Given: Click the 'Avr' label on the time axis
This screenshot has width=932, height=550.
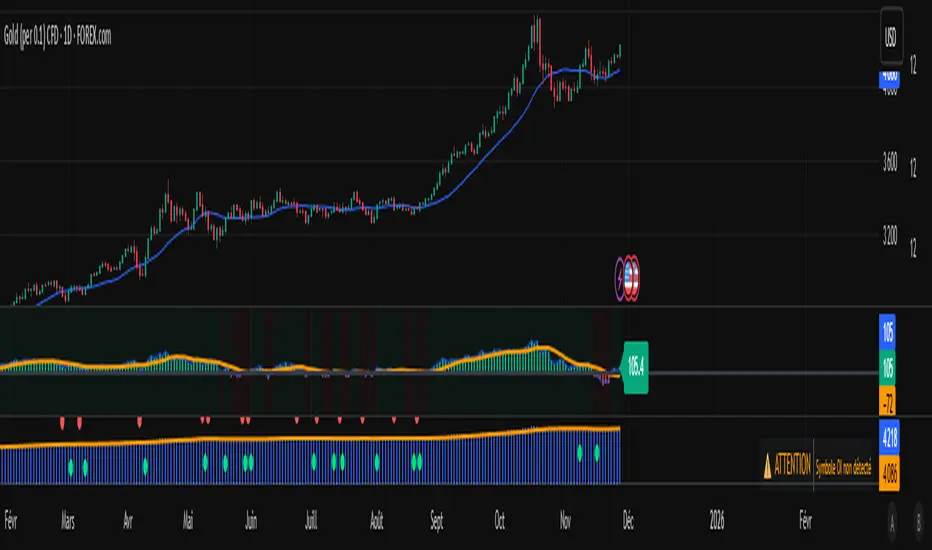Looking at the screenshot, I should coord(128,521).
